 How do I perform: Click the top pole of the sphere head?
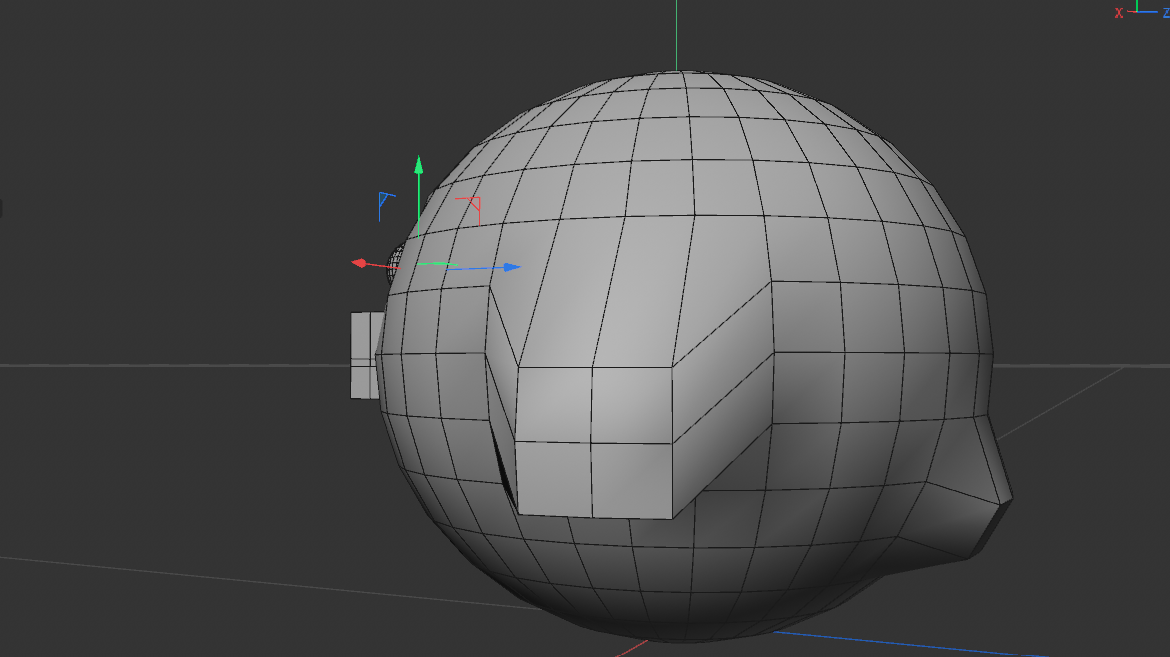click(676, 74)
